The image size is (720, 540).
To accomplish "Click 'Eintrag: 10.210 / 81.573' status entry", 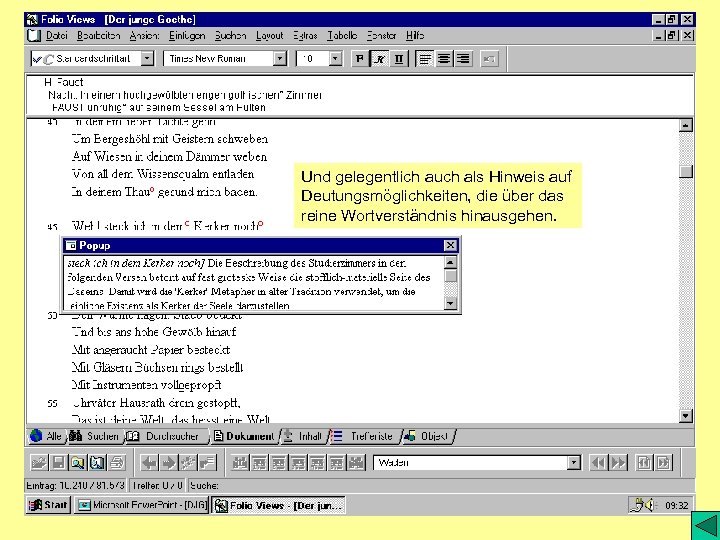I will point(76,485).
